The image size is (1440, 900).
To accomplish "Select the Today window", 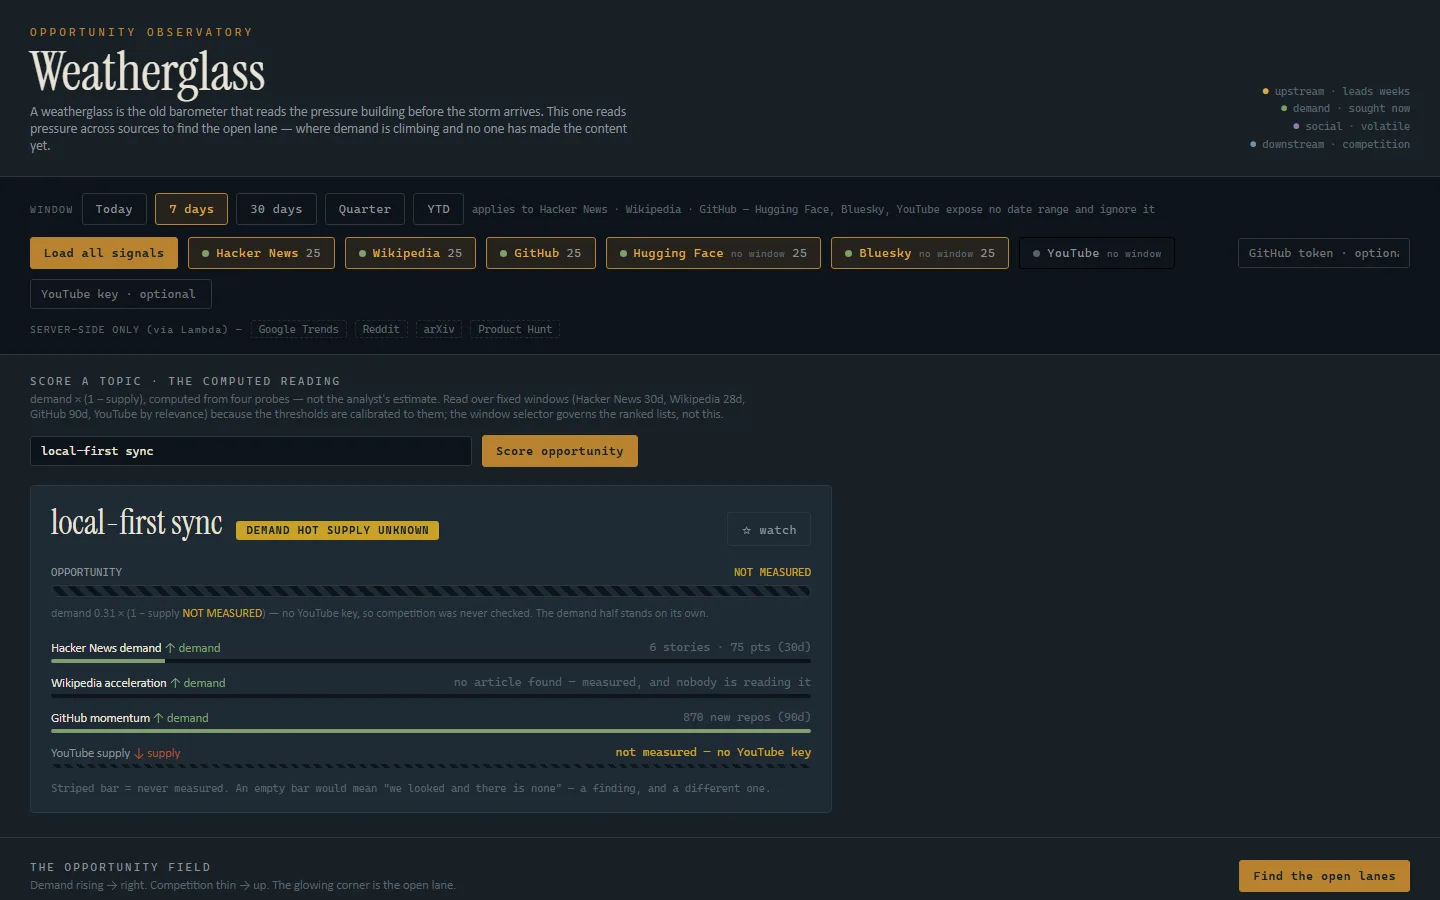I will pyautogui.click(x=114, y=209).
